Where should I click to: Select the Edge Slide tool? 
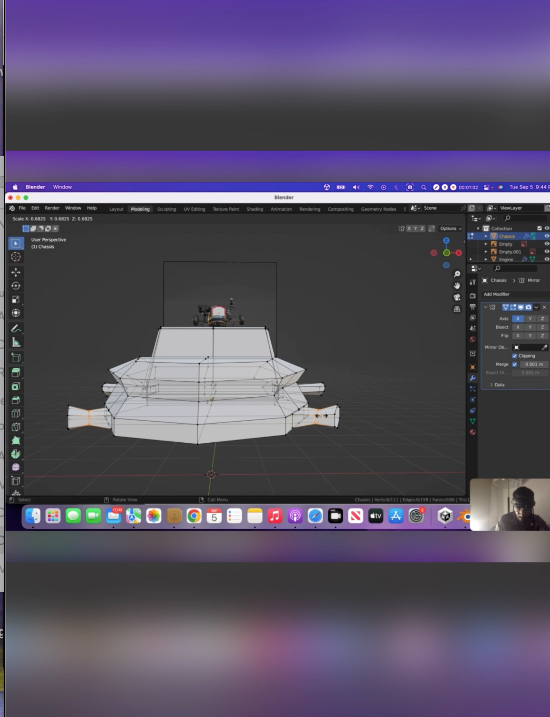(x=16, y=481)
